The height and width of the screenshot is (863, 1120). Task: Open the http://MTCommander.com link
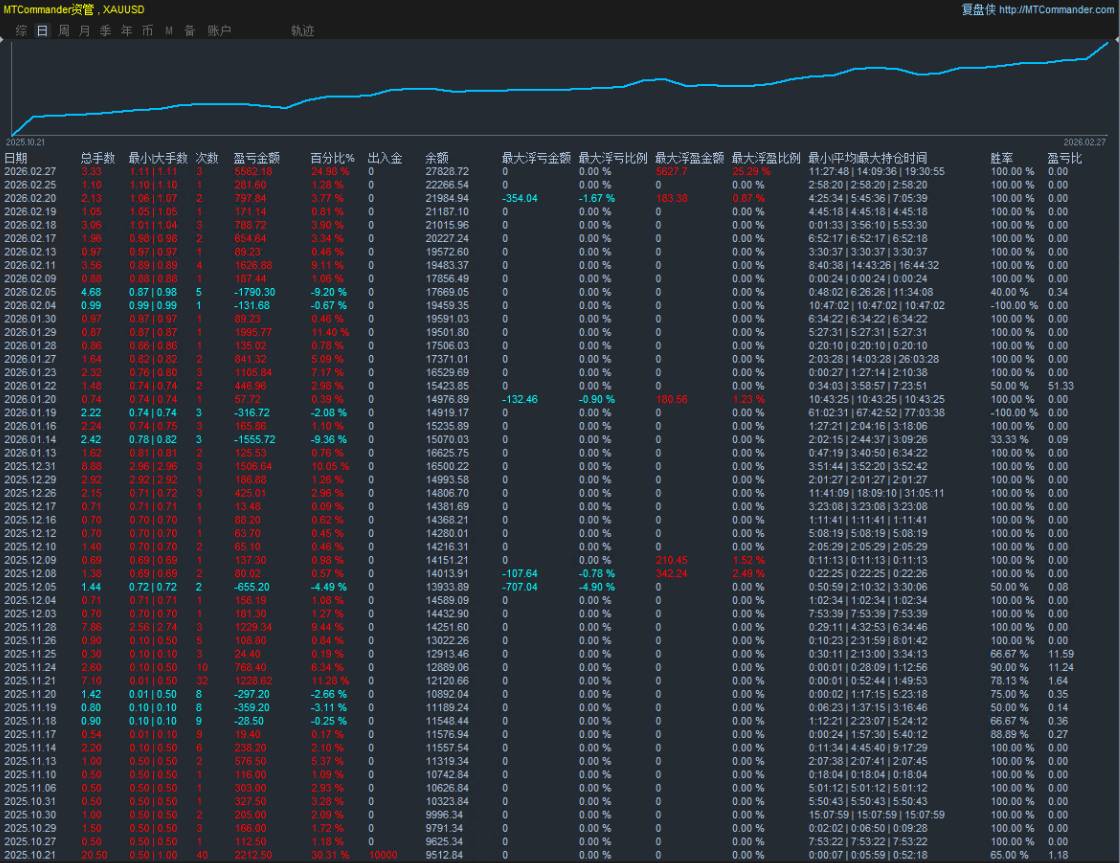pos(1056,9)
